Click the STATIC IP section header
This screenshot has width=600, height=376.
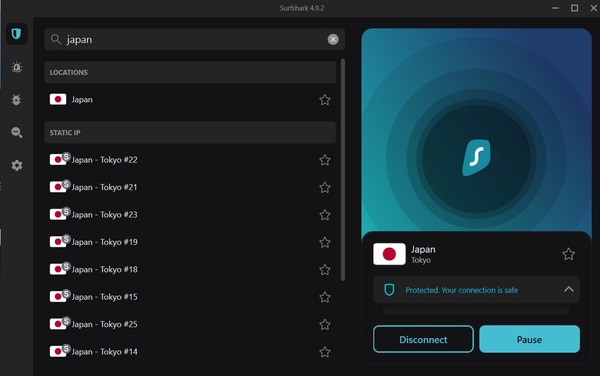pos(190,133)
